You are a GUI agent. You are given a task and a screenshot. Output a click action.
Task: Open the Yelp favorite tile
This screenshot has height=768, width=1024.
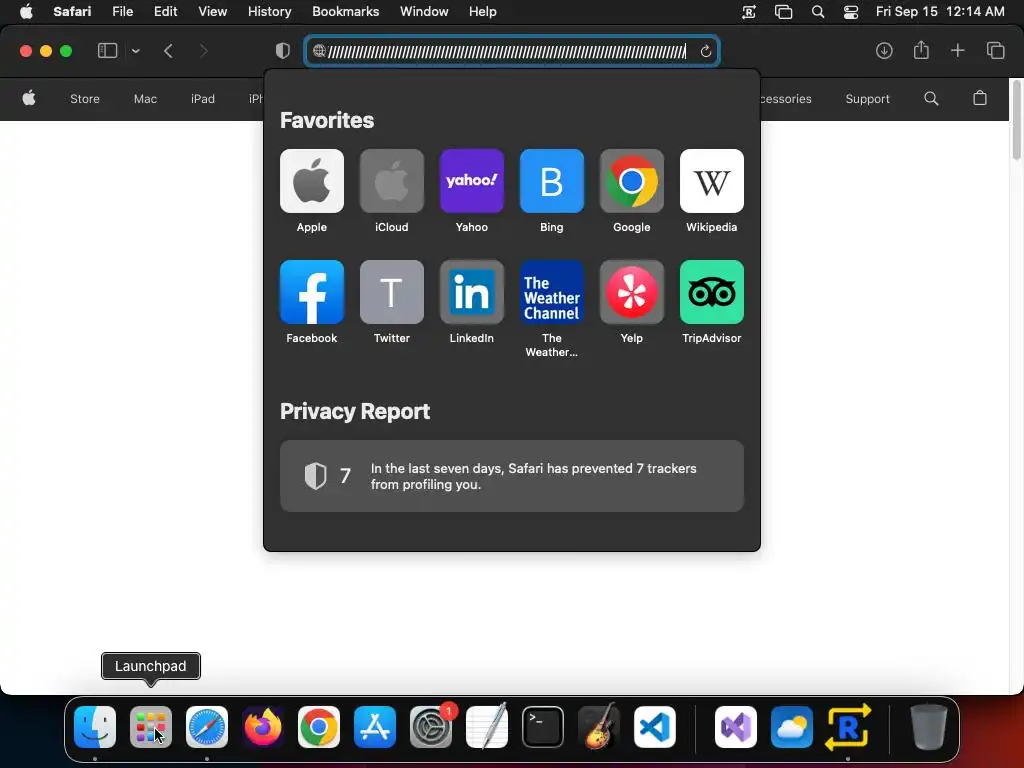click(632, 292)
